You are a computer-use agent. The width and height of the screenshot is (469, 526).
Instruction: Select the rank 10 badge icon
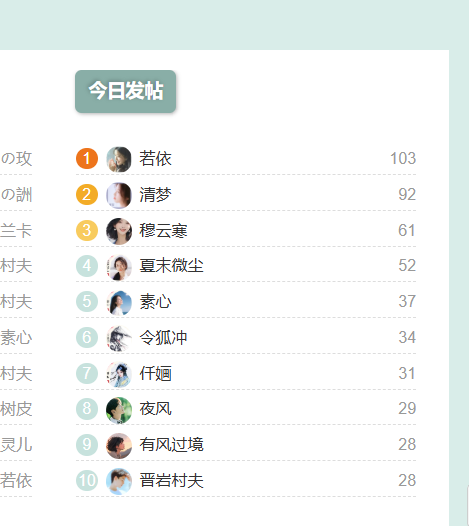pos(87,480)
